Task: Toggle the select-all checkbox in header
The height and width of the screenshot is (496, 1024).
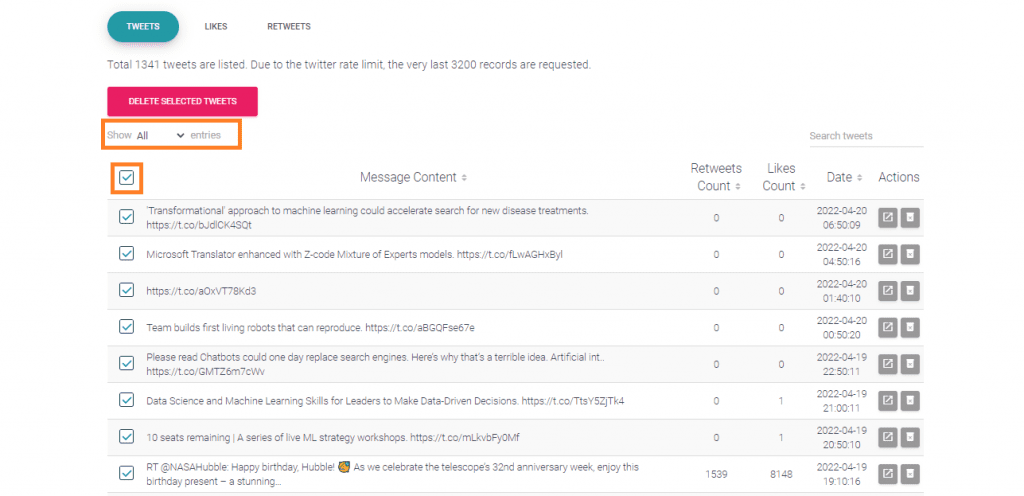Action: coord(127,178)
